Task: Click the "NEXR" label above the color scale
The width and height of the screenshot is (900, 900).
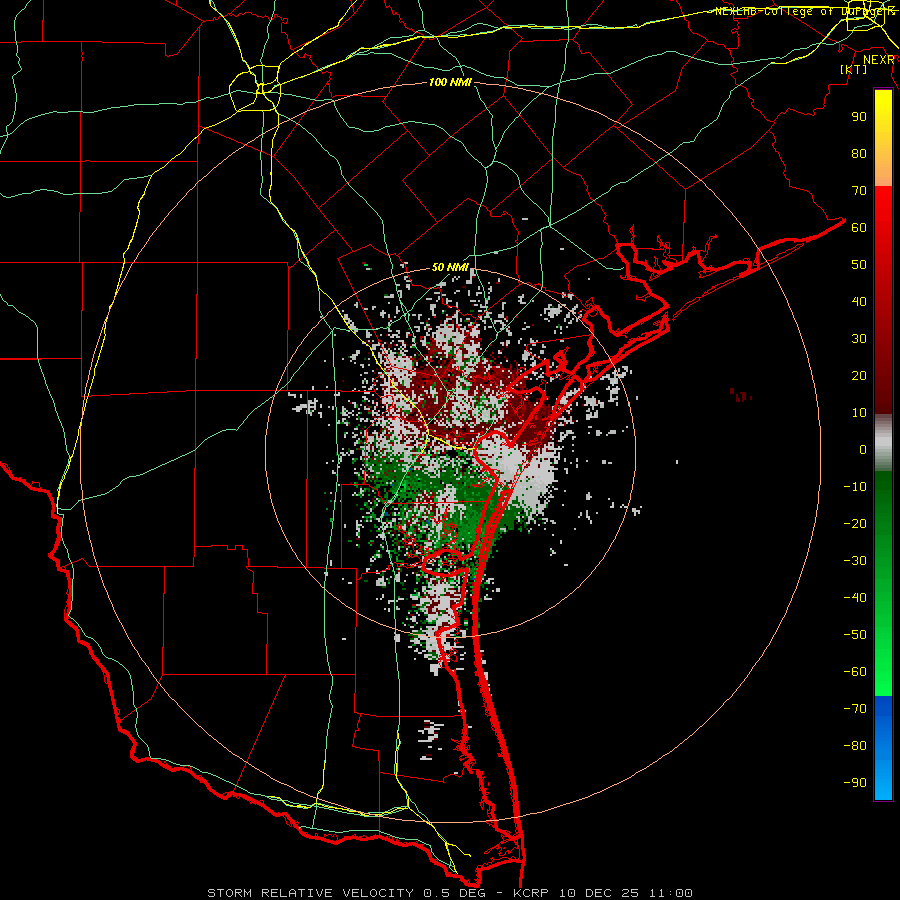Action: 879,60
